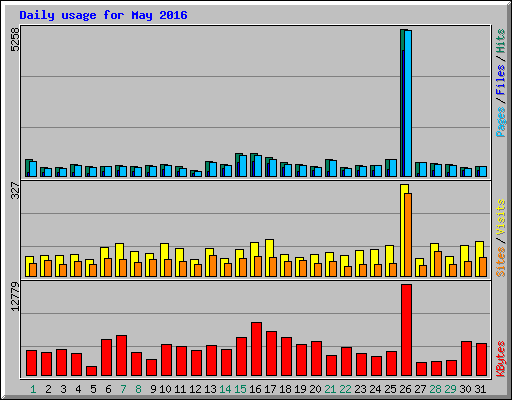
Task: Click the day 5 red KBytes bar
Action: pos(91,371)
